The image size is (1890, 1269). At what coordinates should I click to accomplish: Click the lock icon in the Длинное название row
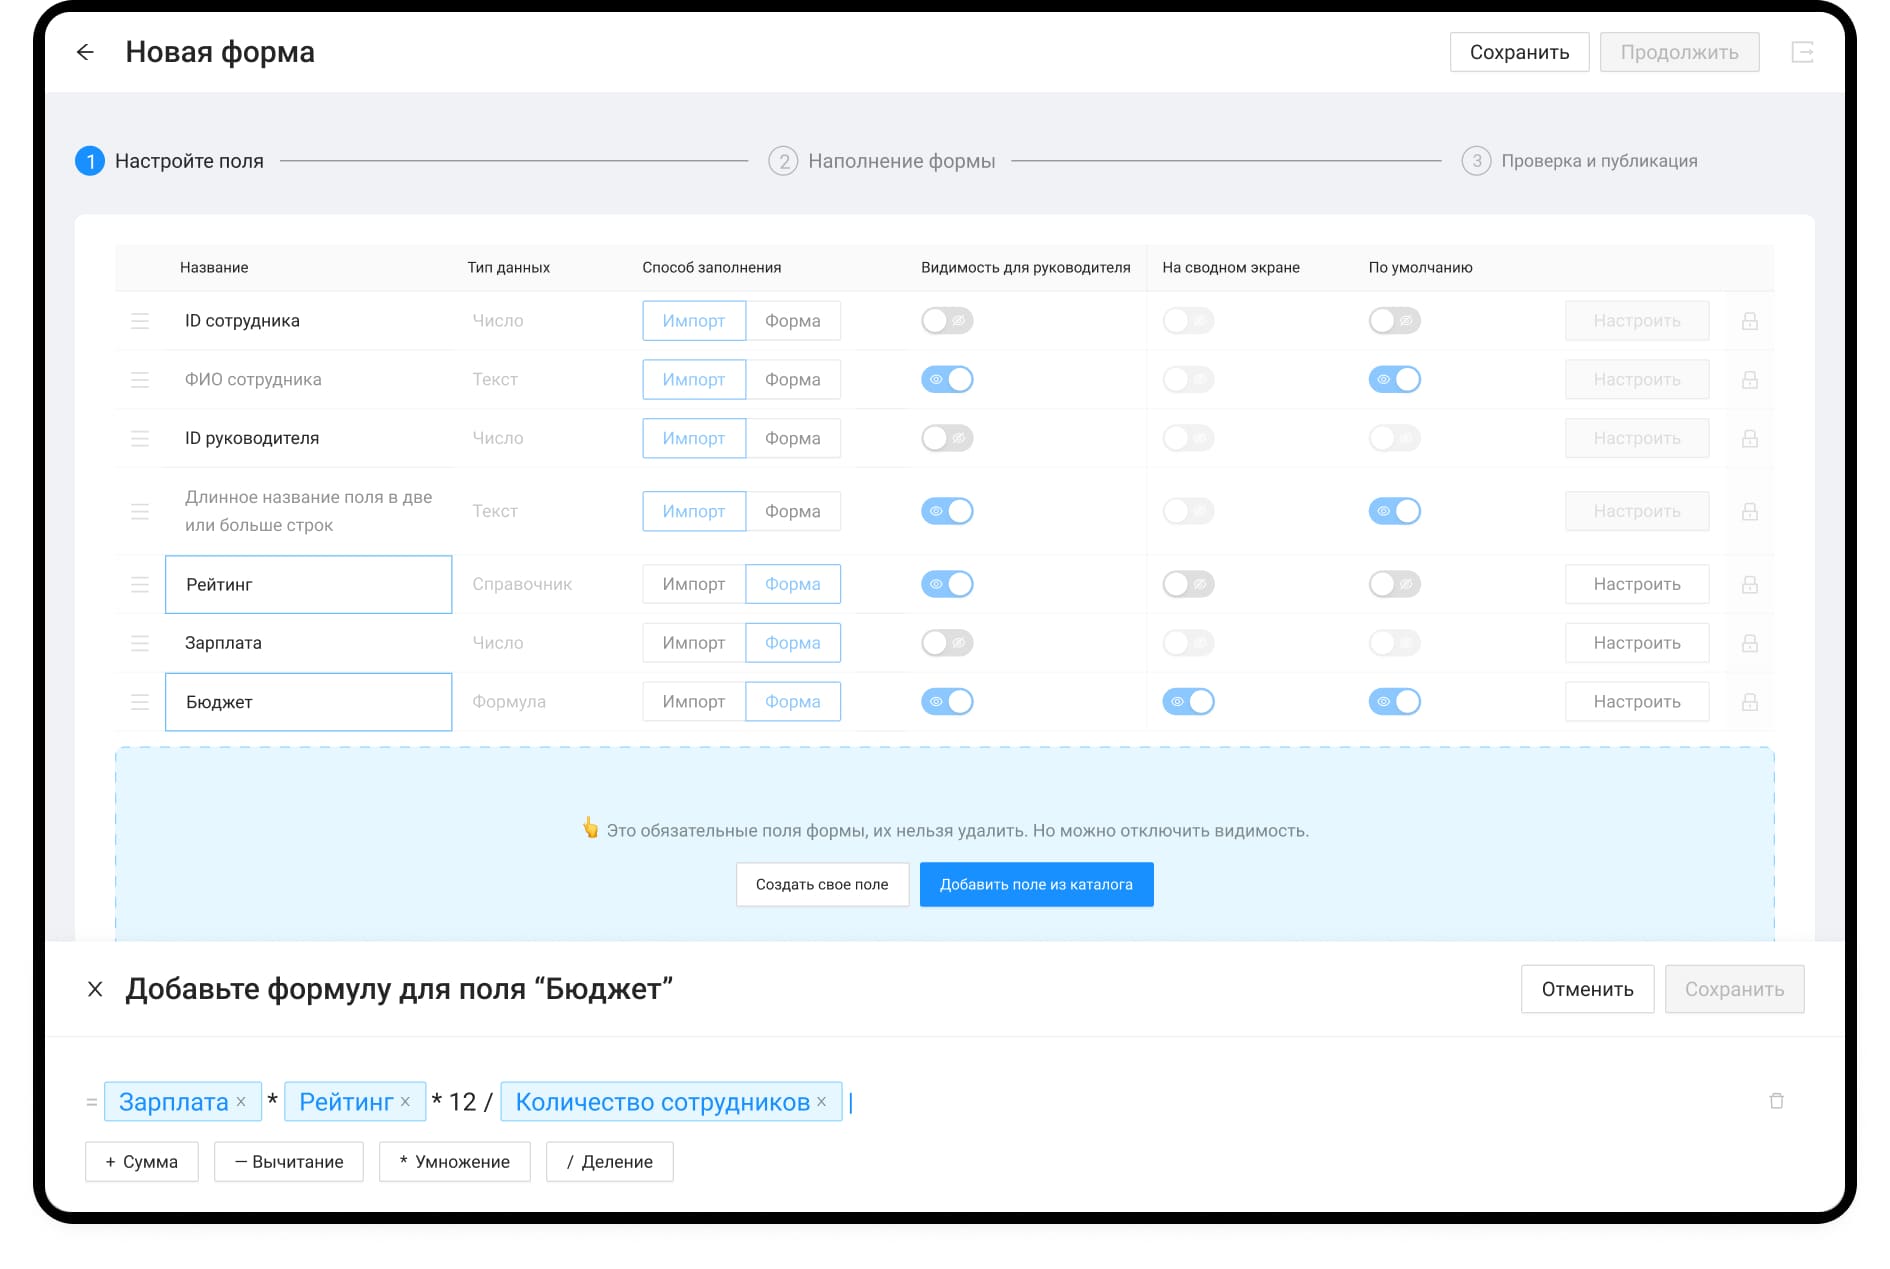tap(1750, 511)
